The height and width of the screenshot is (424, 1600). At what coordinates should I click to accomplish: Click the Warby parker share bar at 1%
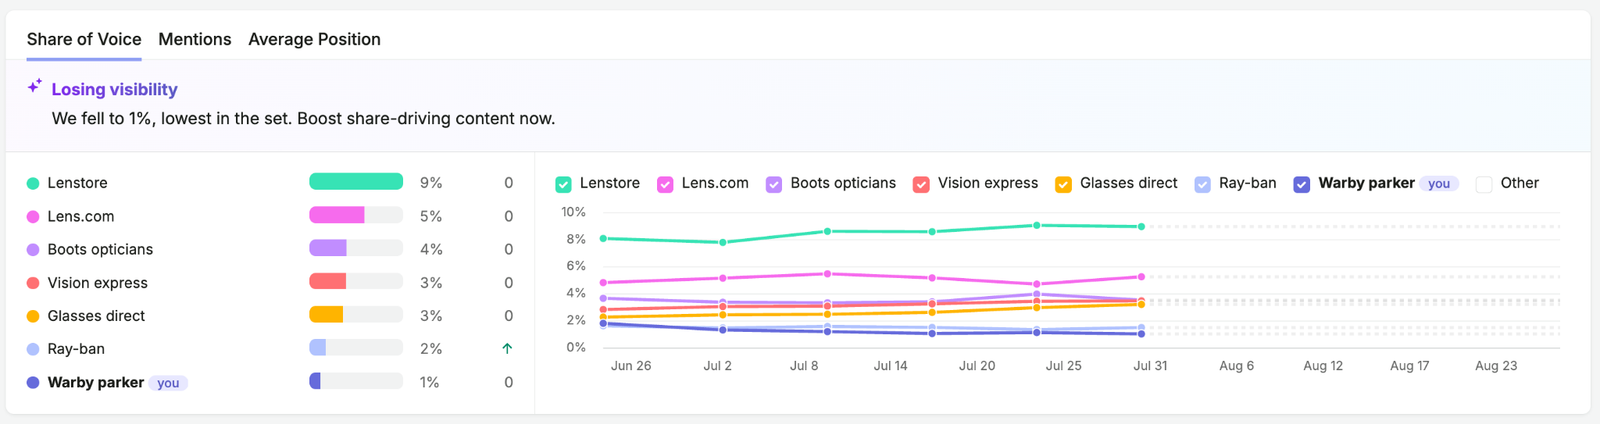click(356, 381)
